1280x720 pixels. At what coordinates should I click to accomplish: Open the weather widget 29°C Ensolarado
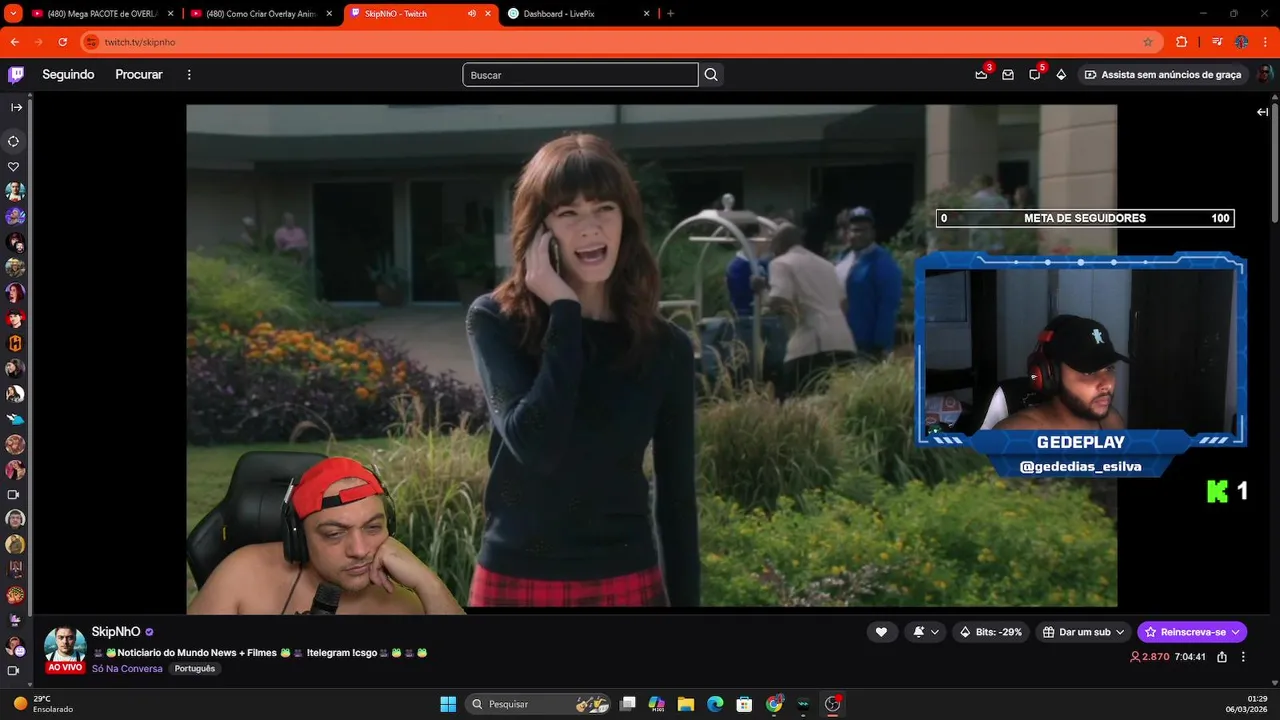pos(43,704)
